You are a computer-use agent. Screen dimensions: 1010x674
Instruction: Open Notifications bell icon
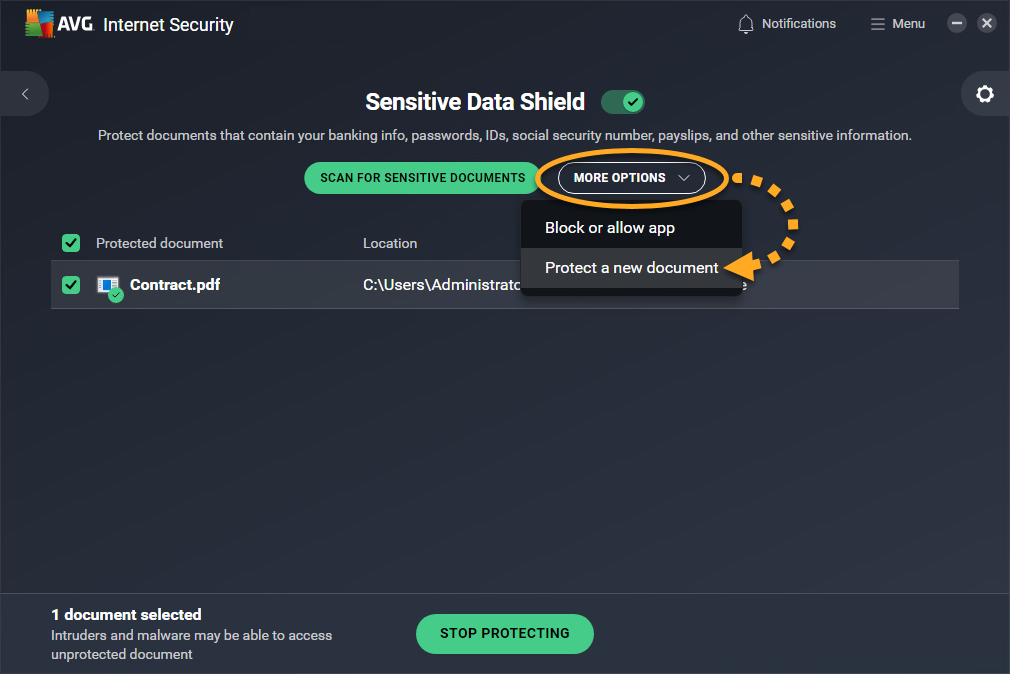coord(746,24)
